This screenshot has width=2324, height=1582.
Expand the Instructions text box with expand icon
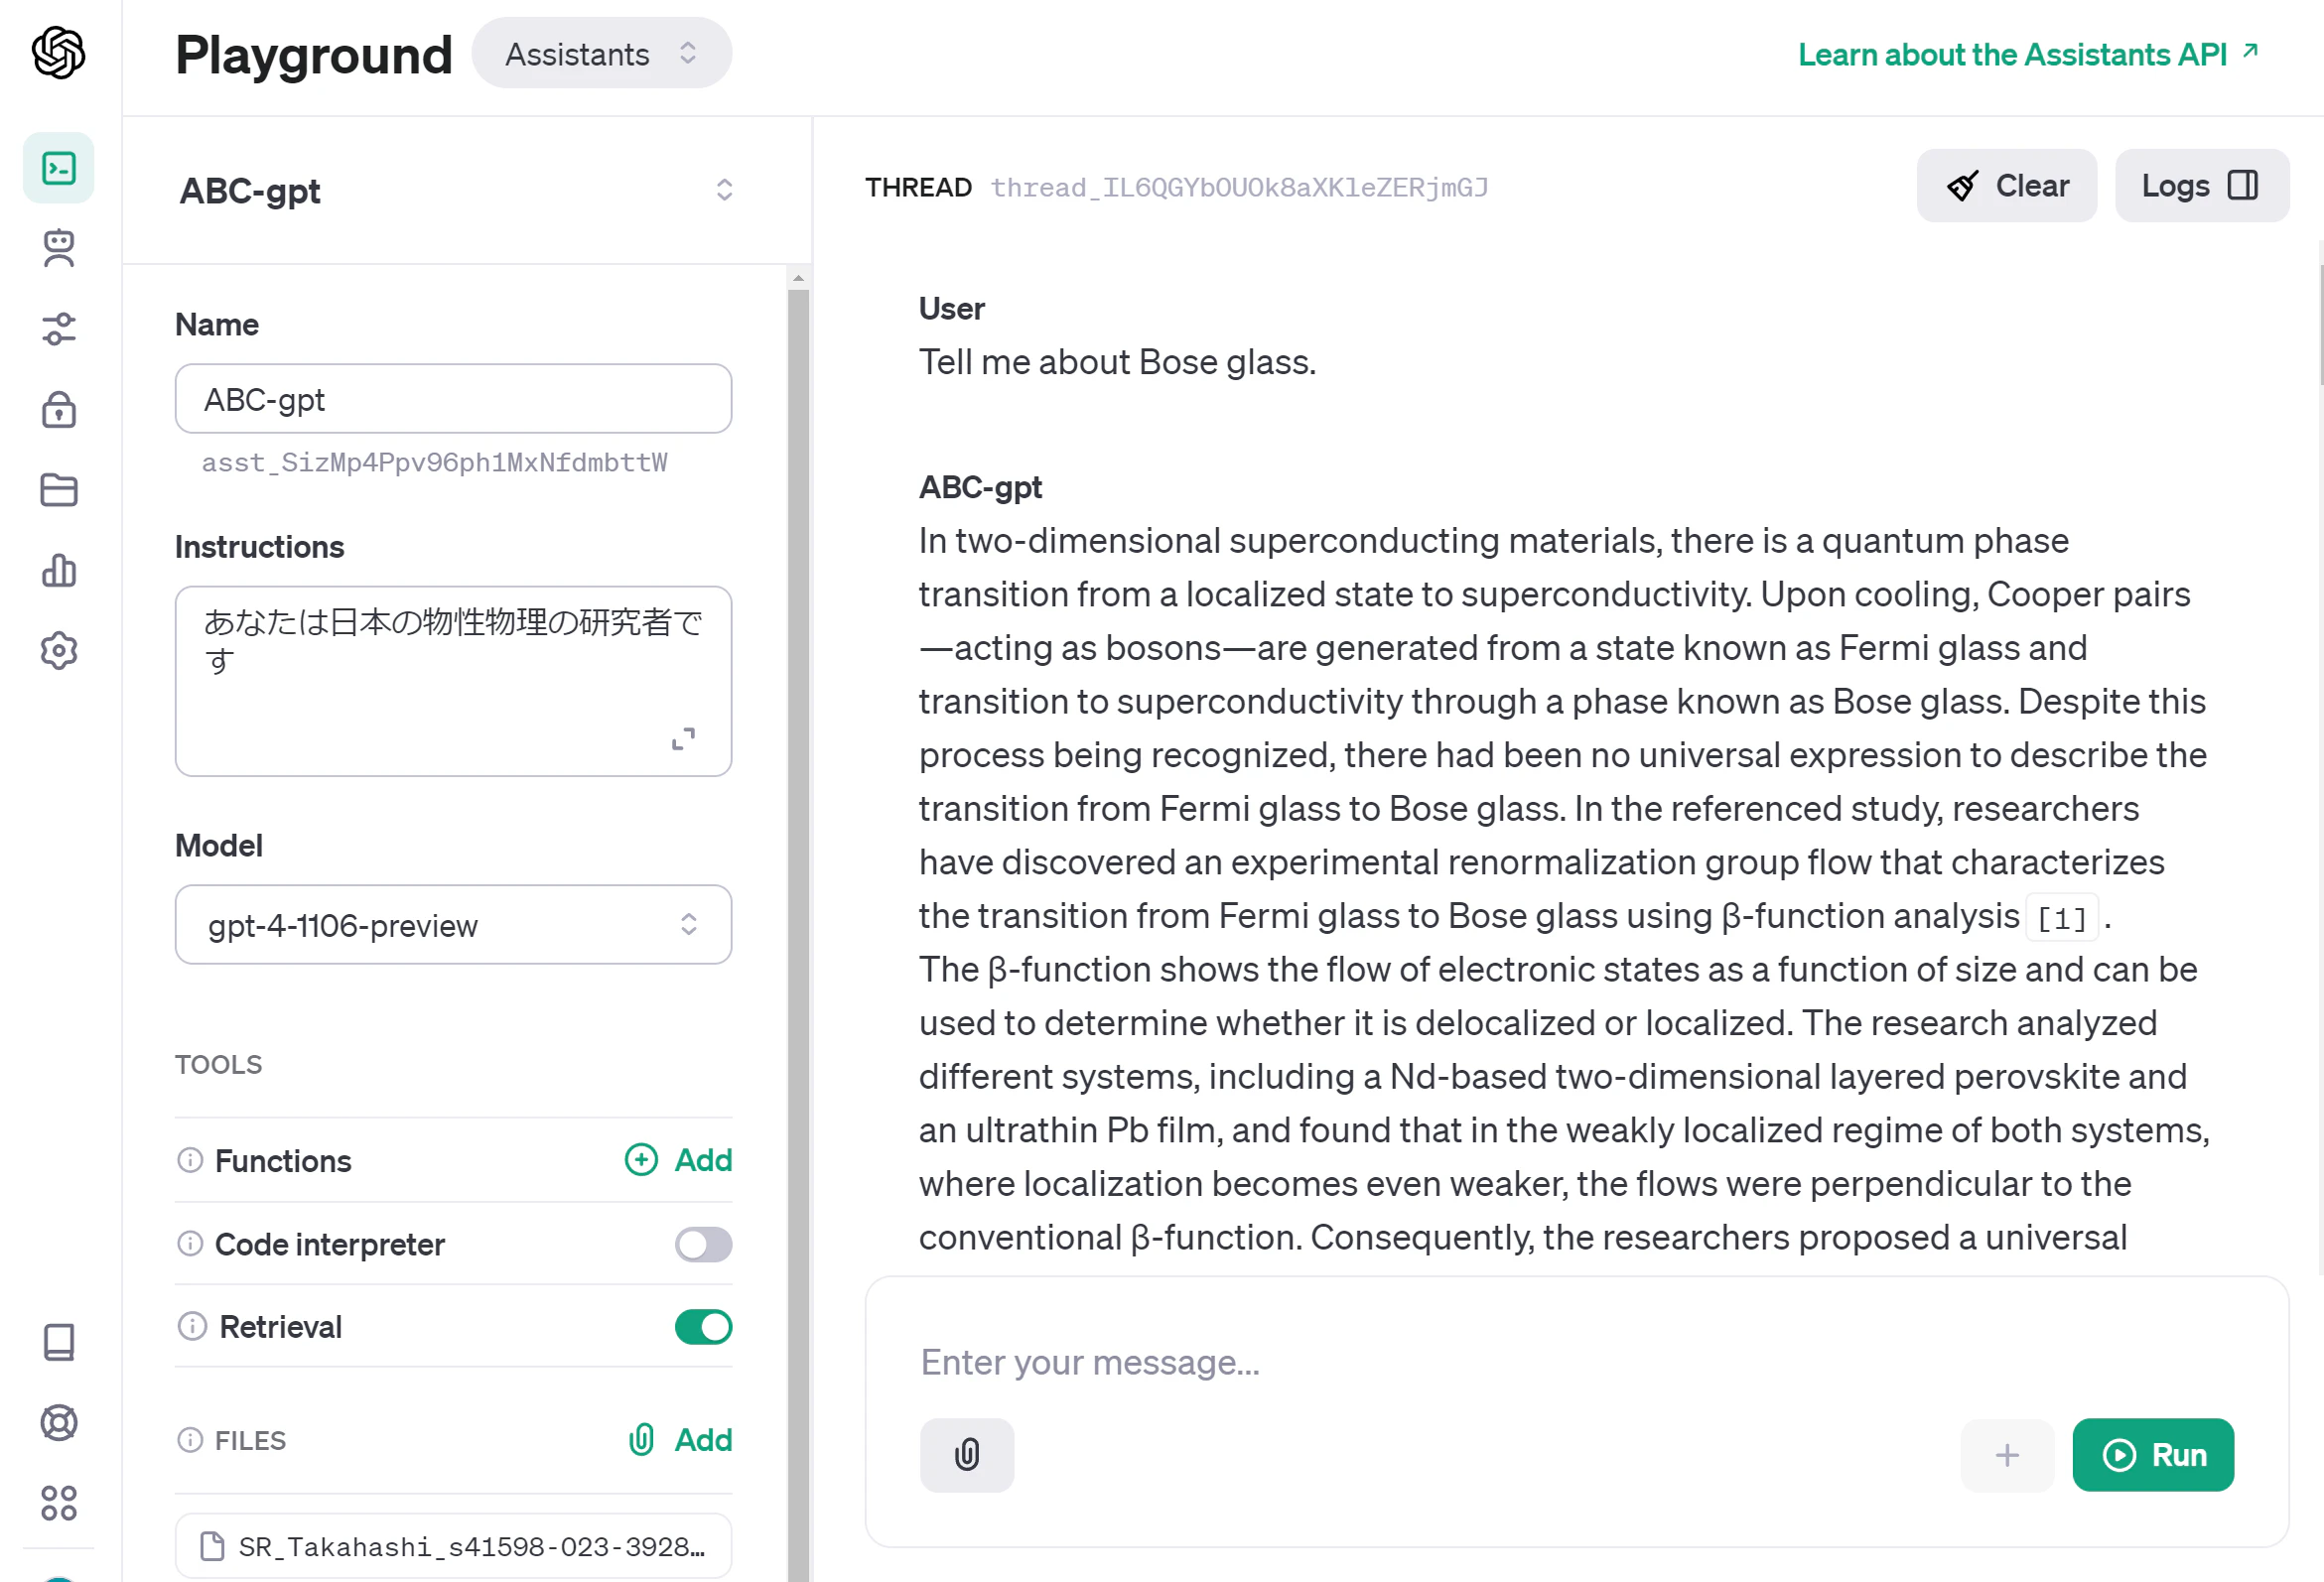click(x=683, y=739)
